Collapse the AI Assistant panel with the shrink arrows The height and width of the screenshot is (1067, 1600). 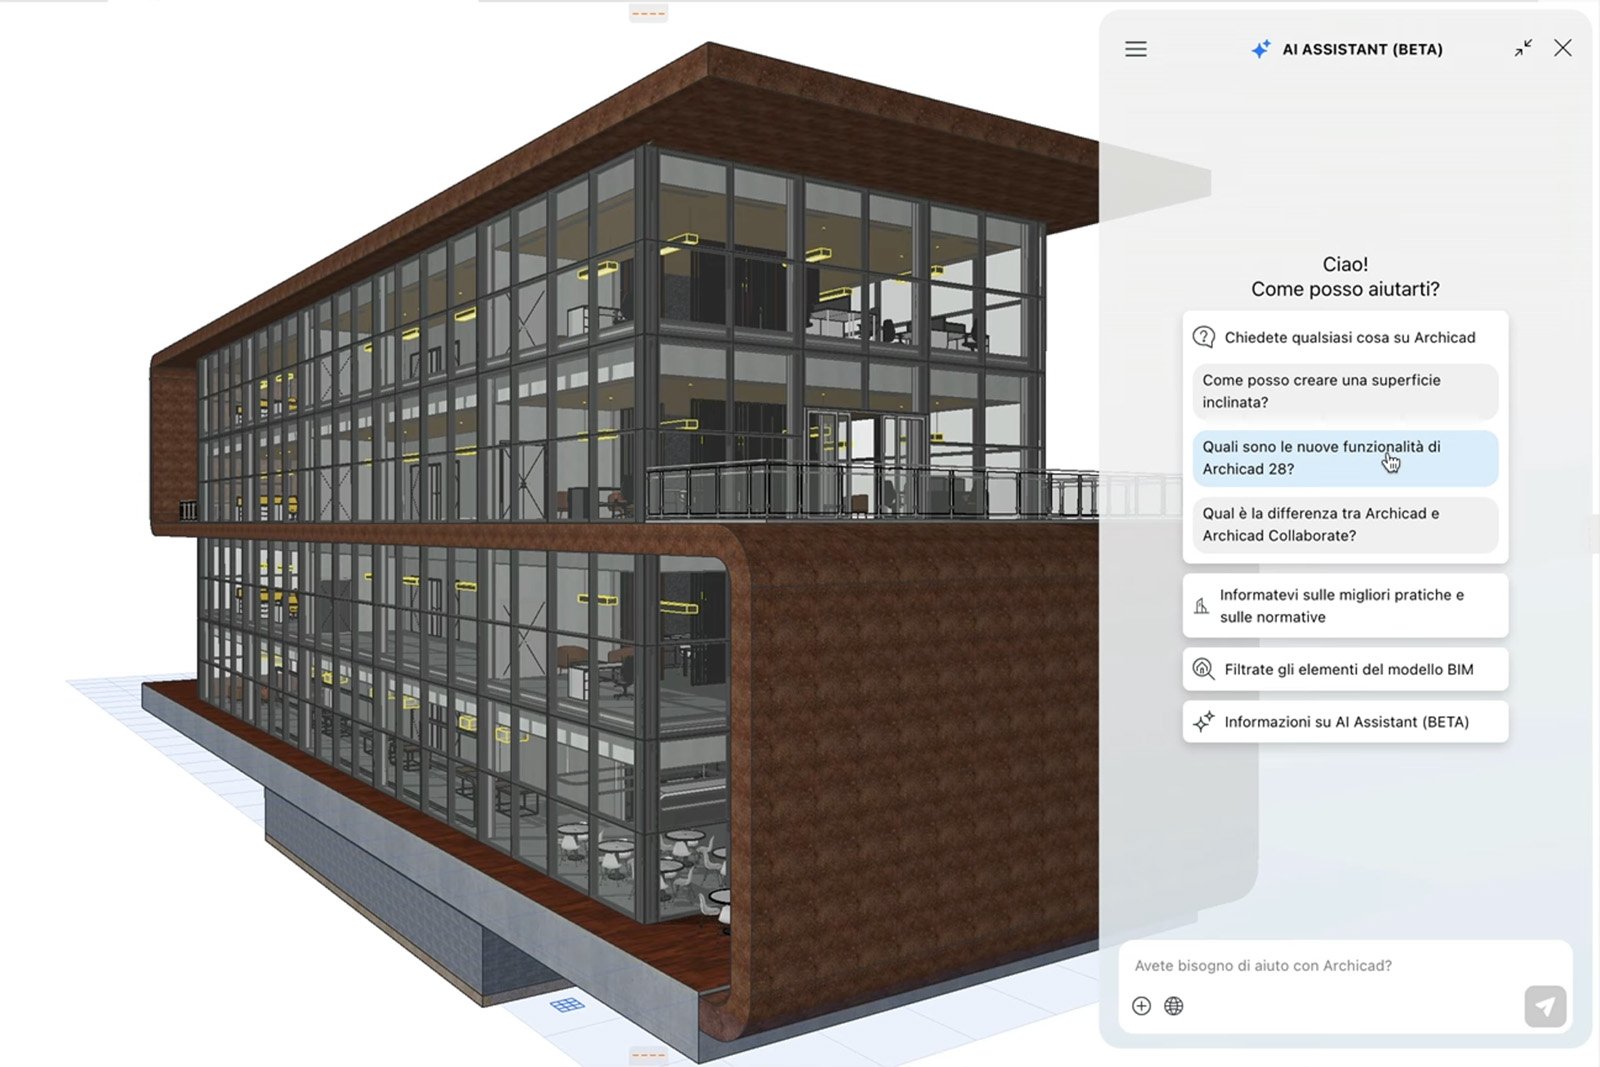click(x=1522, y=48)
